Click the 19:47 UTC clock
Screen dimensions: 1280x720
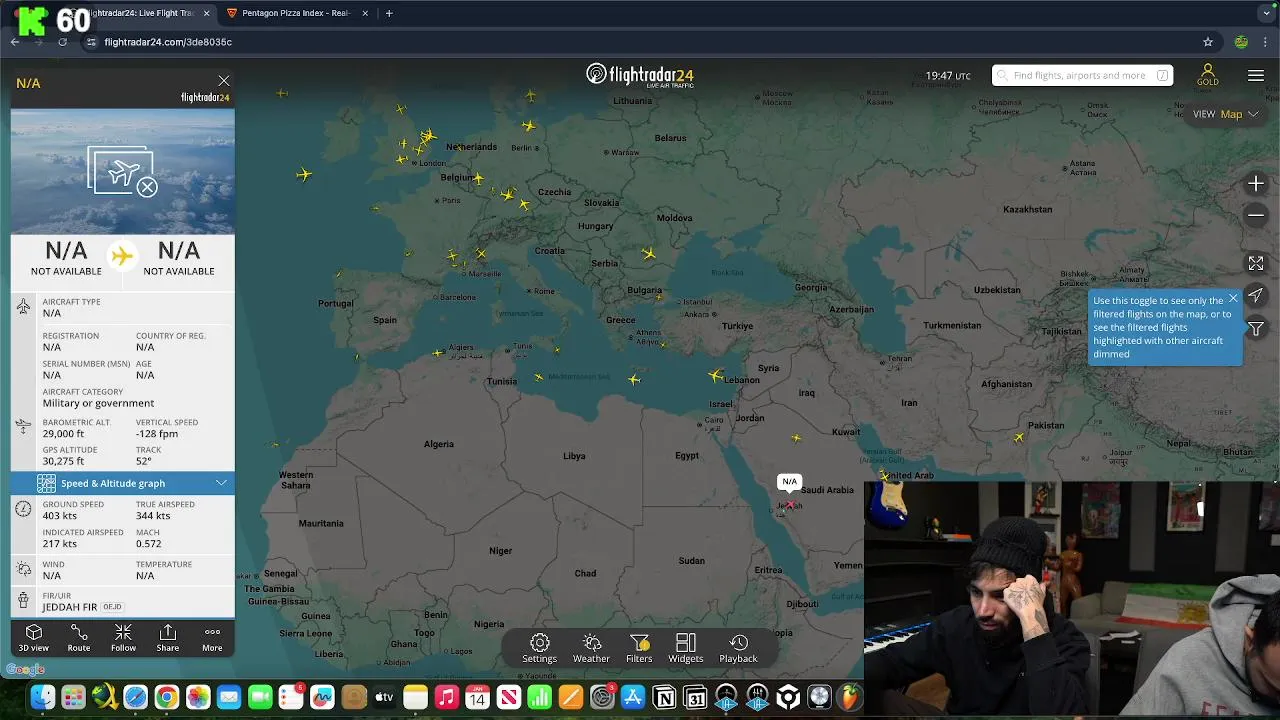[x=948, y=76]
